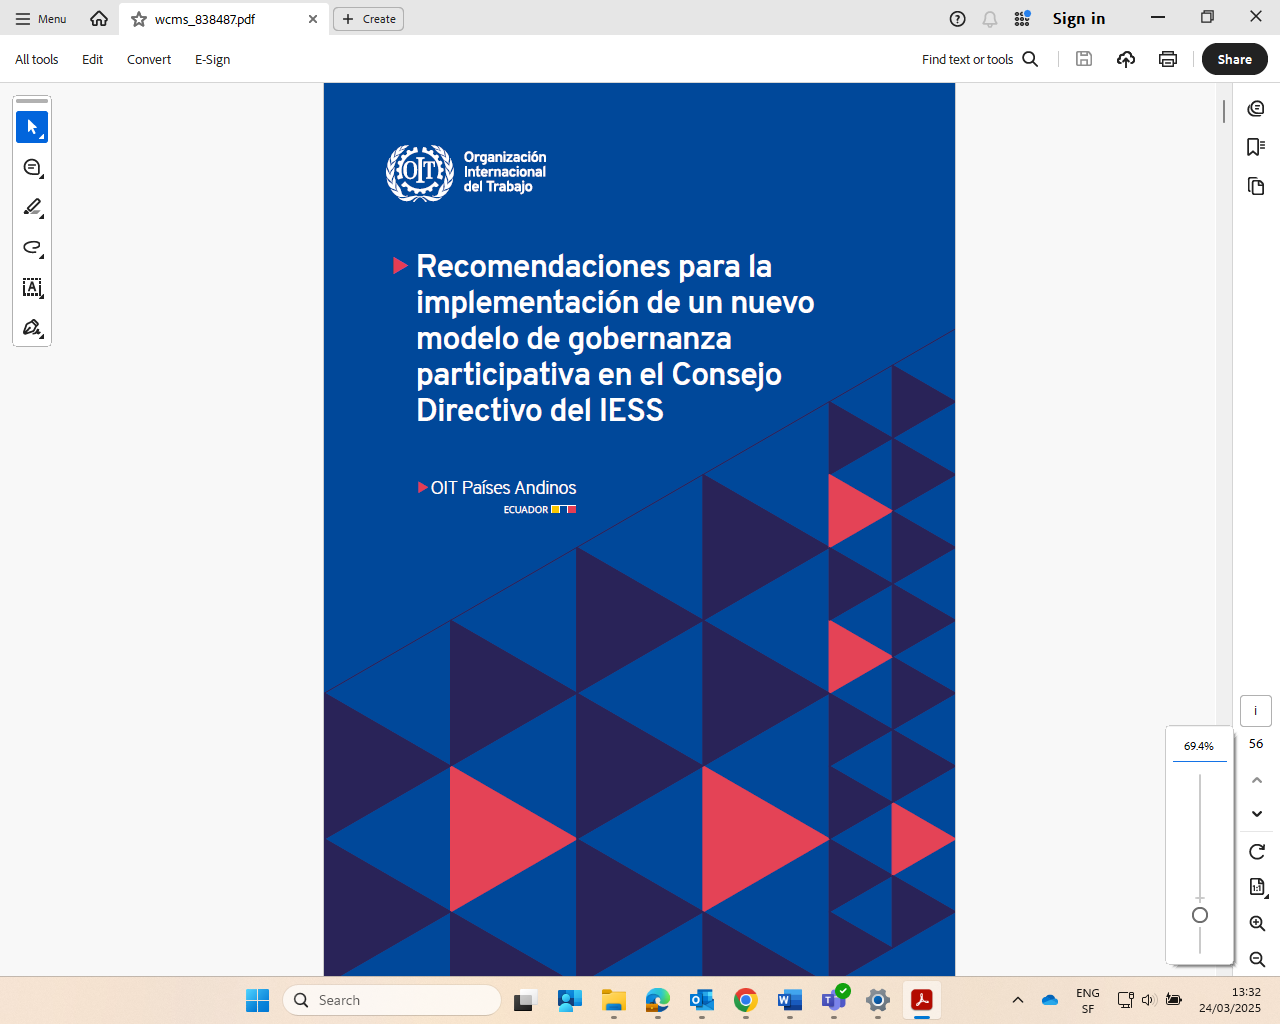1280x1024 pixels.
Task: Open Outlook from taskbar
Action: tap(701, 1000)
